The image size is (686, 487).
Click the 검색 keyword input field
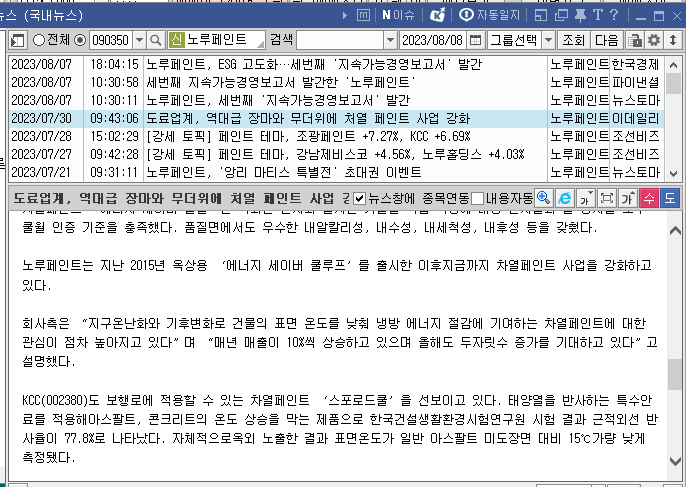340,40
